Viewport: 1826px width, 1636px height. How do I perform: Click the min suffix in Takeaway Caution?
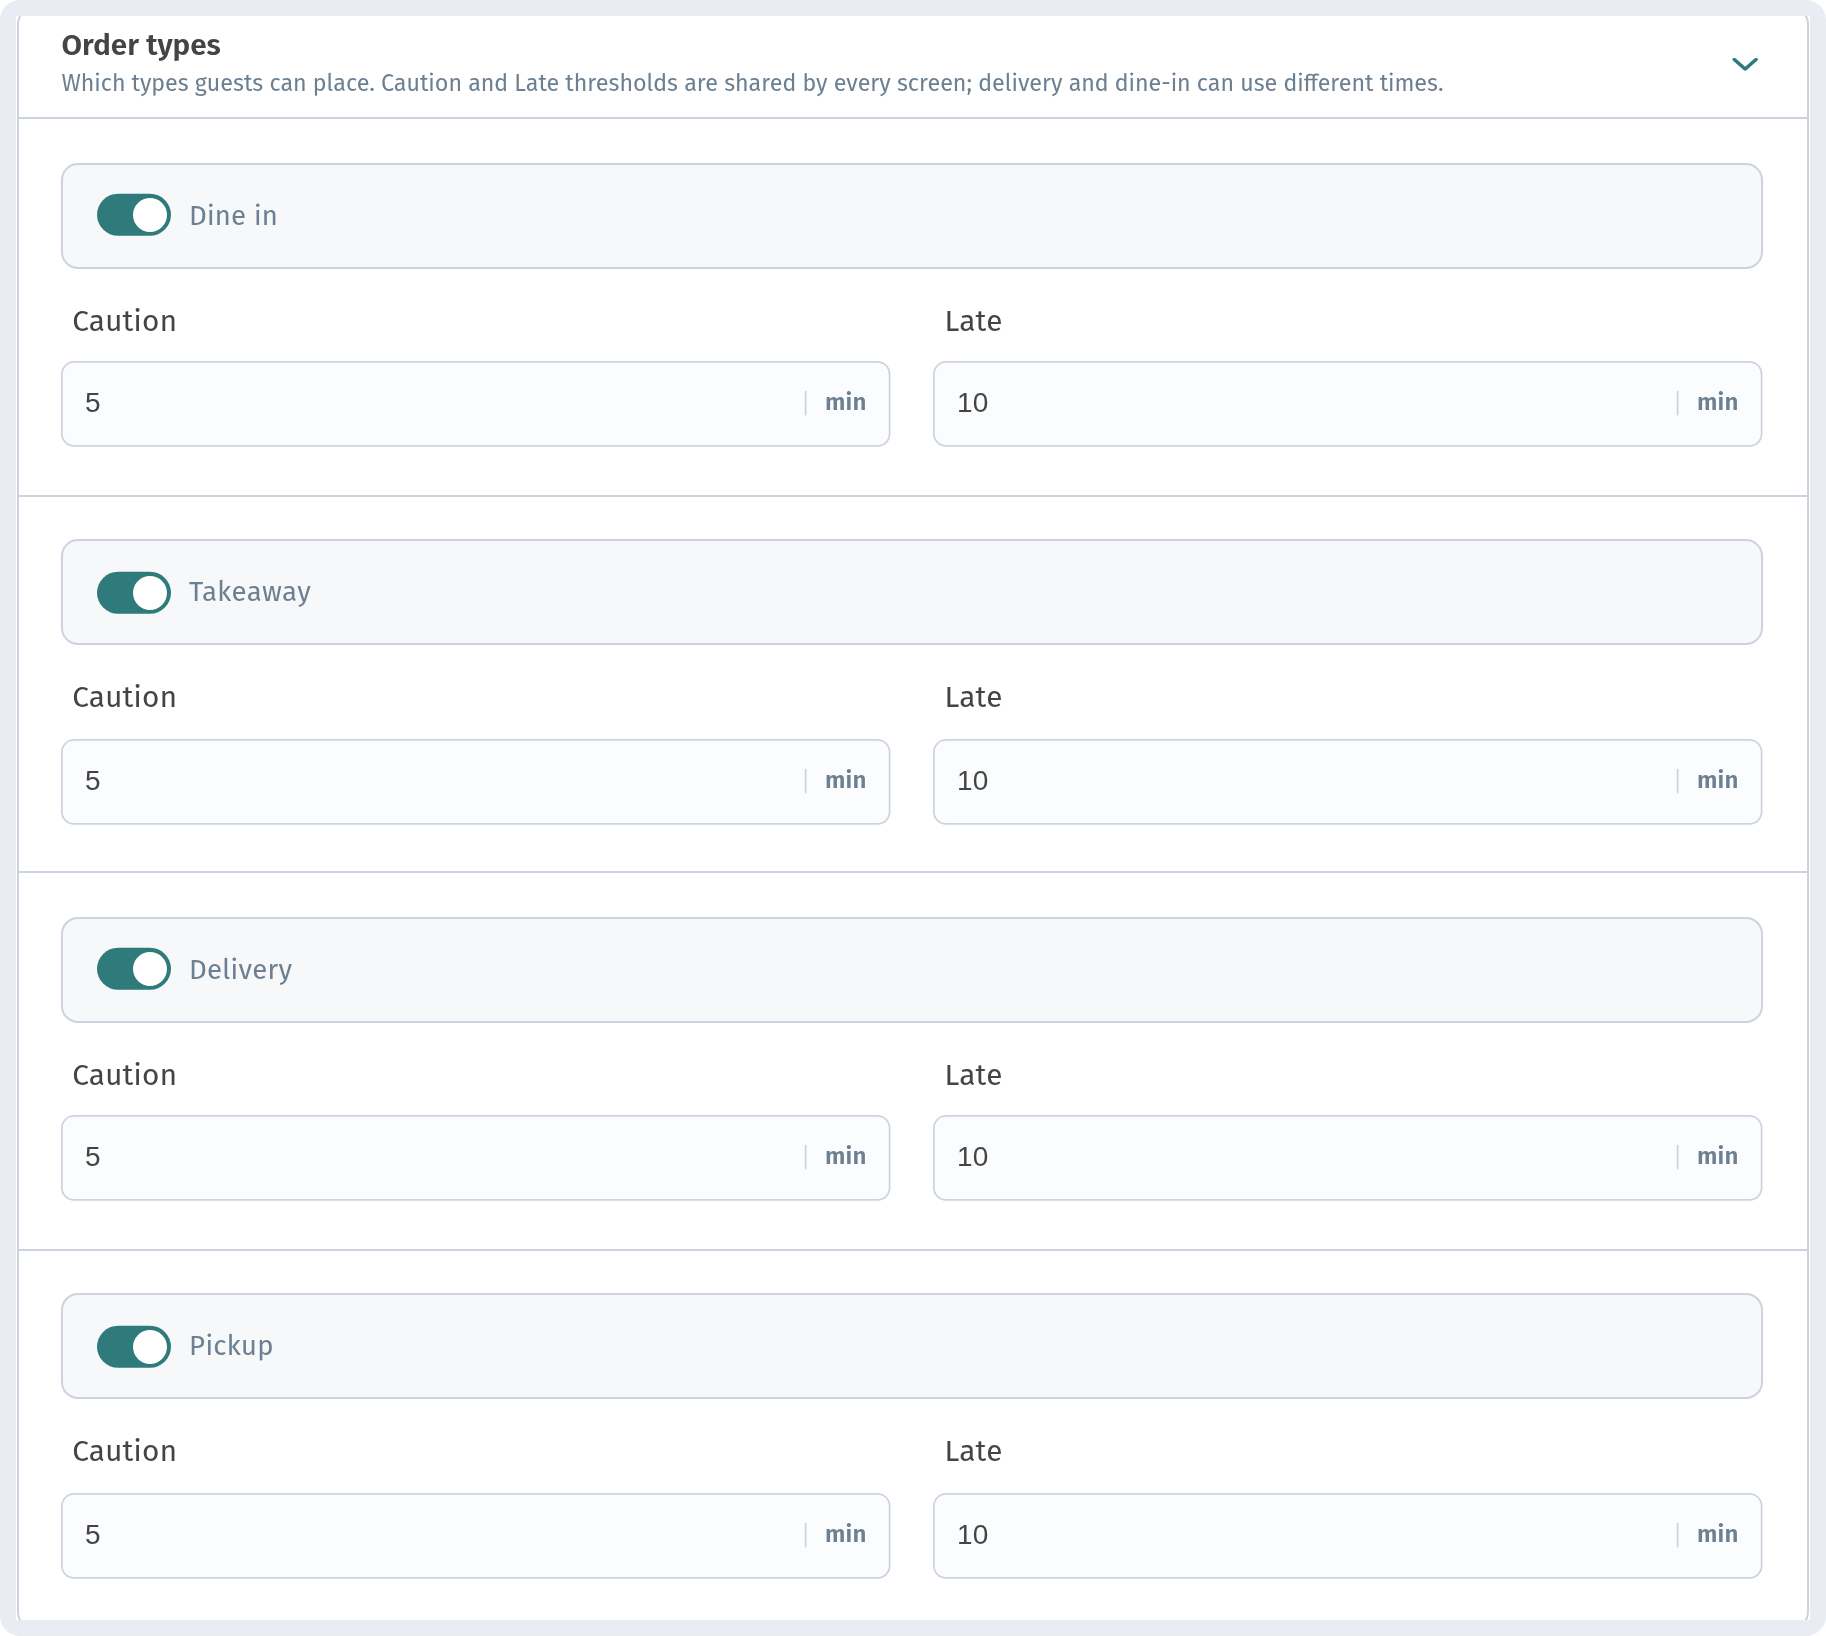pyautogui.click(x=845, y=780)
